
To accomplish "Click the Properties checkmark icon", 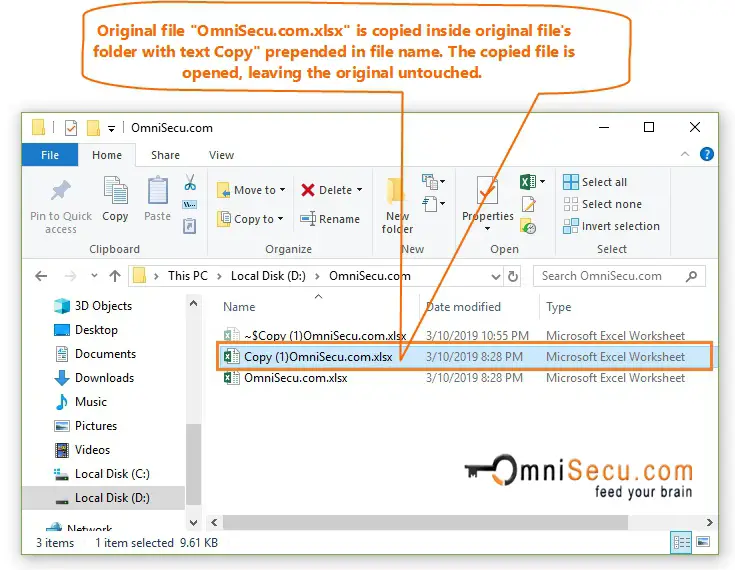I will pyautogui.click(x=487, y=190).
